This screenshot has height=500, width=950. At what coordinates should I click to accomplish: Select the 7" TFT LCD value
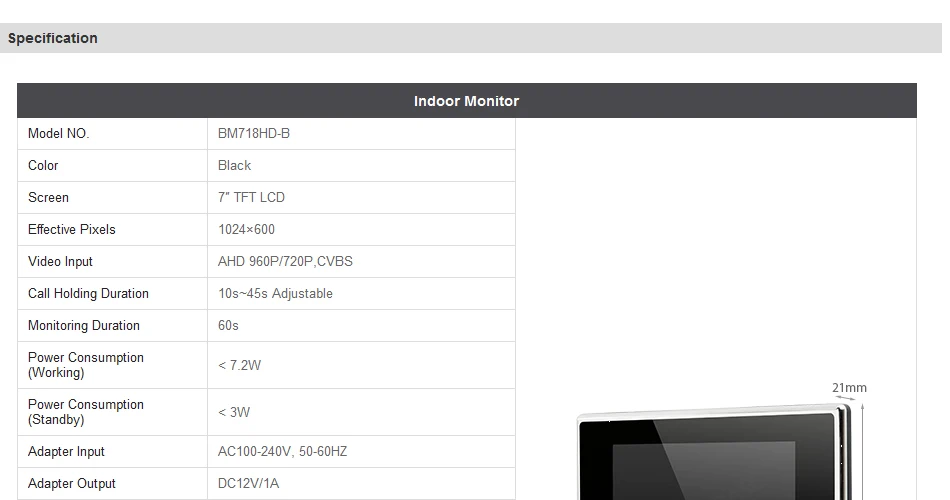tap(251, 198)
